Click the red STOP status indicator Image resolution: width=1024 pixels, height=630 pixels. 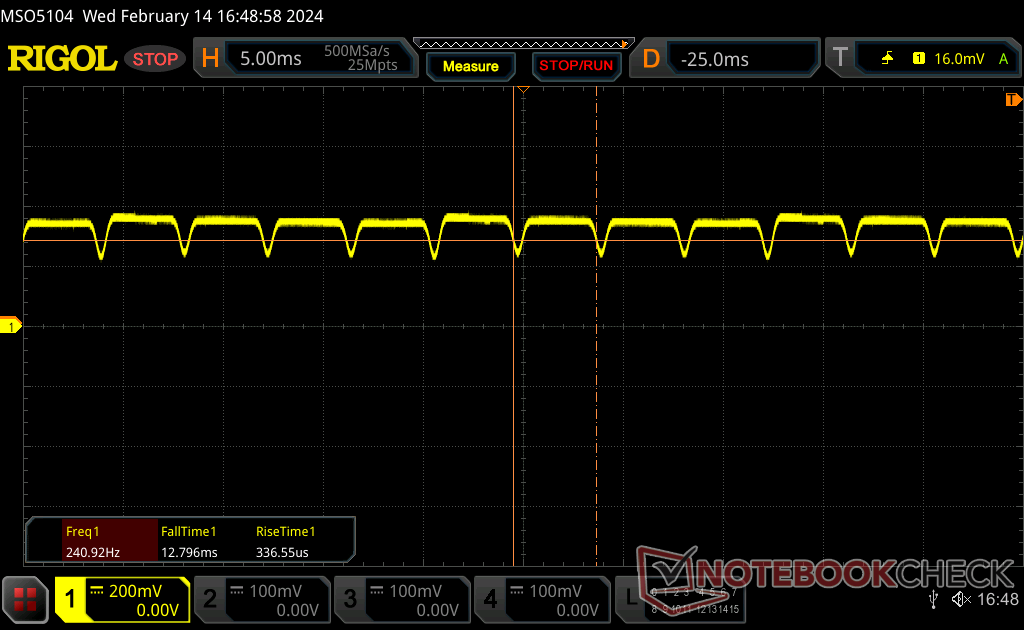[x=155, y=59]
